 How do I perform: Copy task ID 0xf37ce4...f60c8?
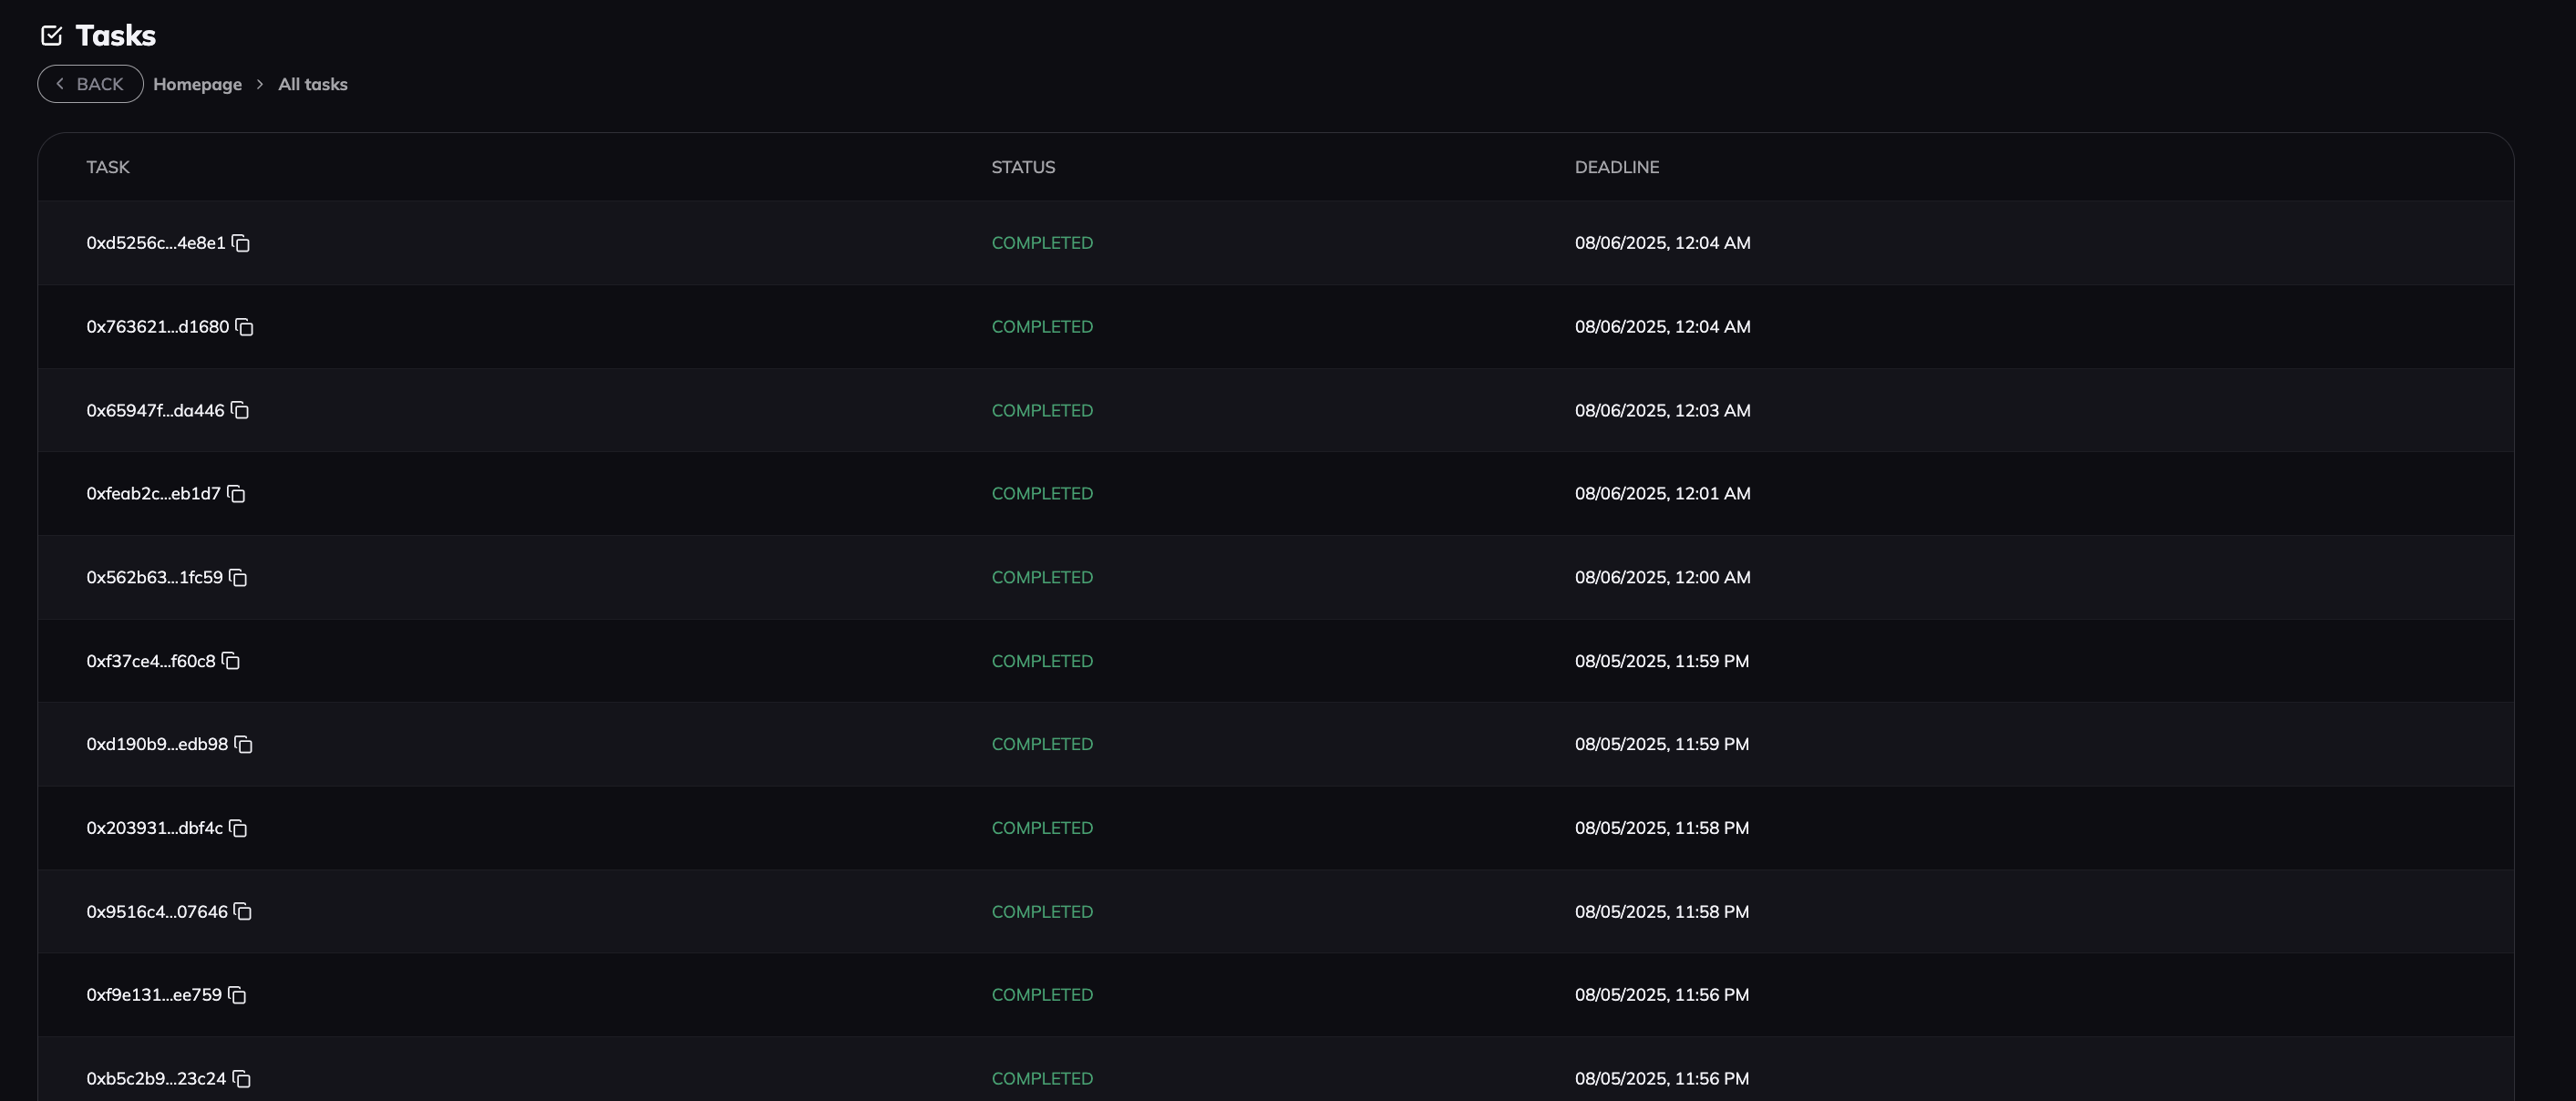coord(229,661)
